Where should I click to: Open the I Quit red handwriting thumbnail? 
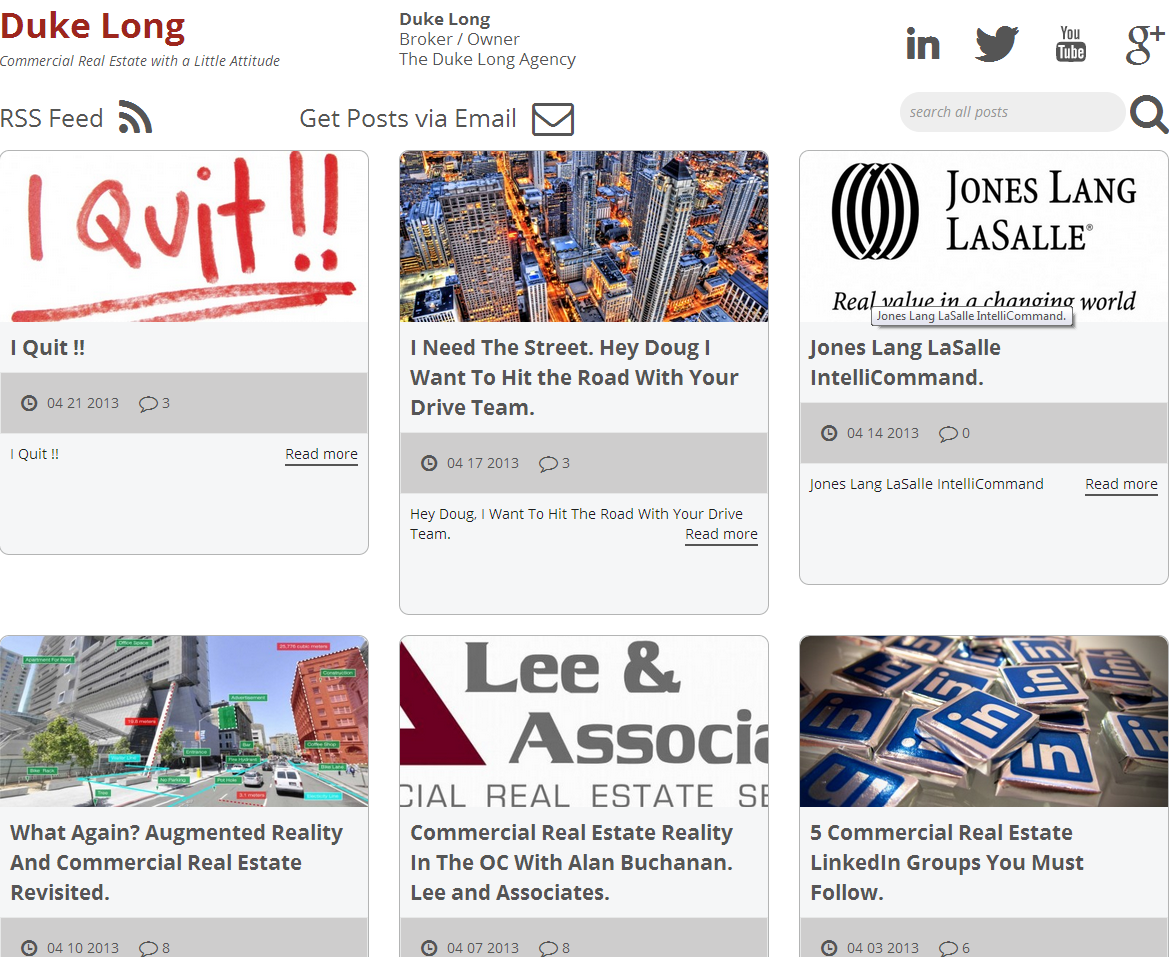[x=184, y=236]
